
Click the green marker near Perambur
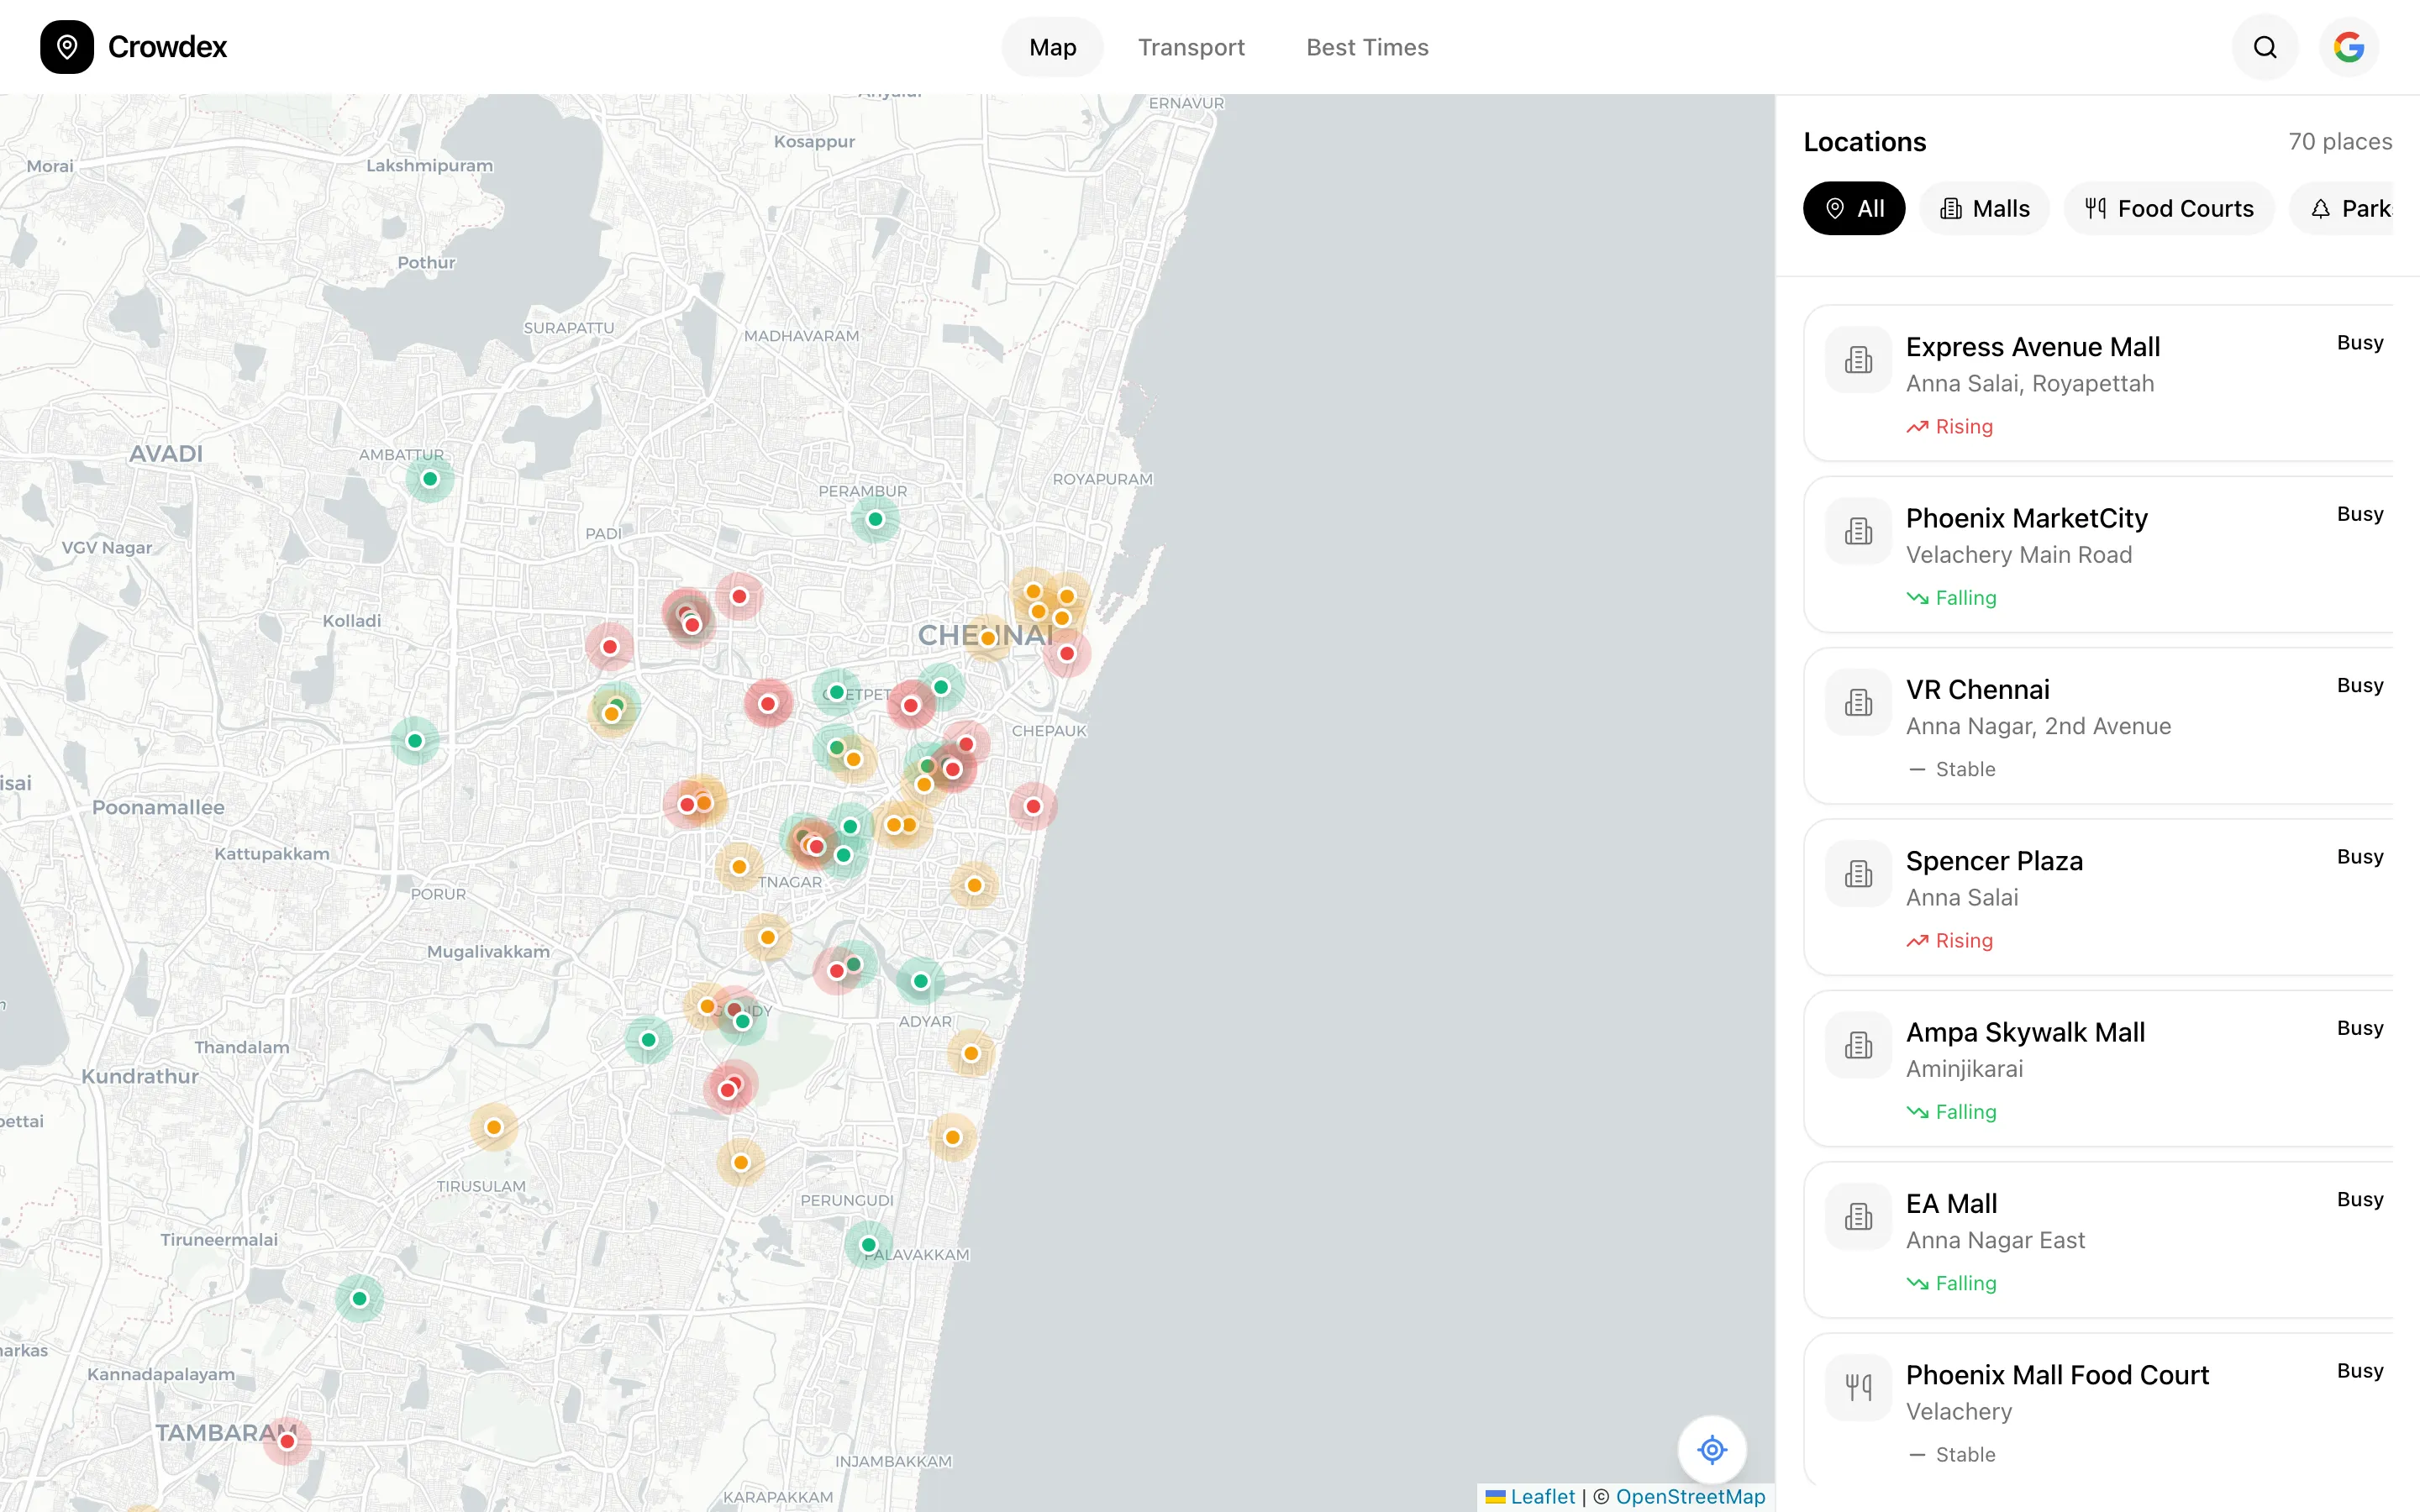(x=875, y=519)
